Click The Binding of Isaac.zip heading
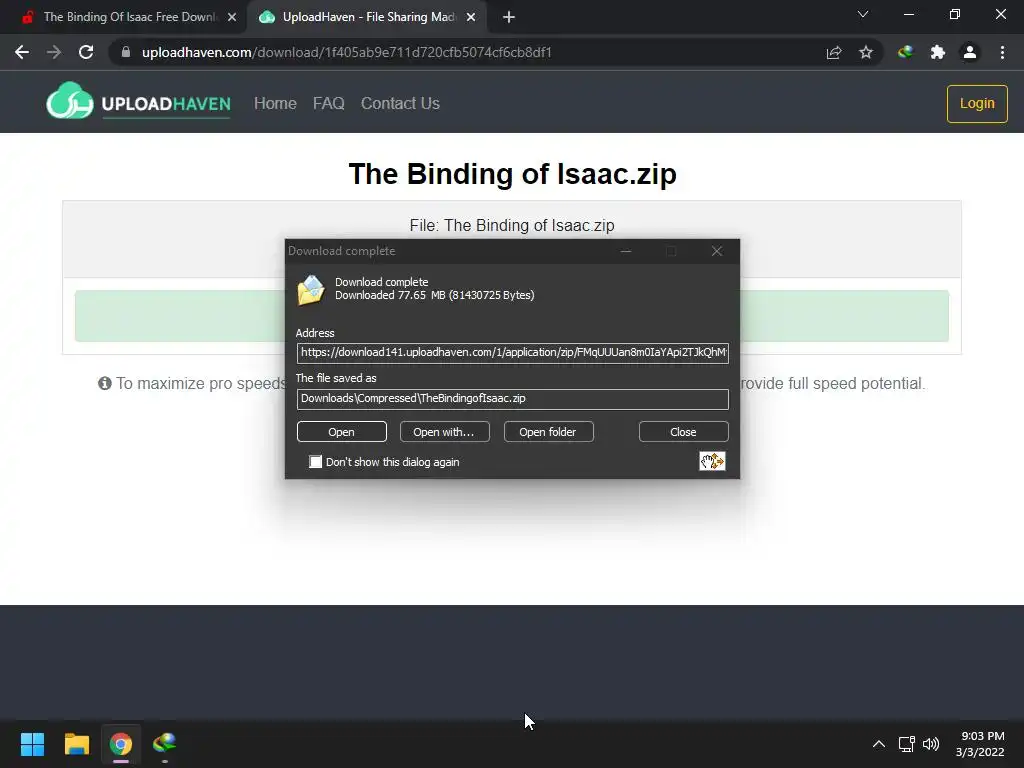This screenshot has width=1024, height=768. coord(513,174)
